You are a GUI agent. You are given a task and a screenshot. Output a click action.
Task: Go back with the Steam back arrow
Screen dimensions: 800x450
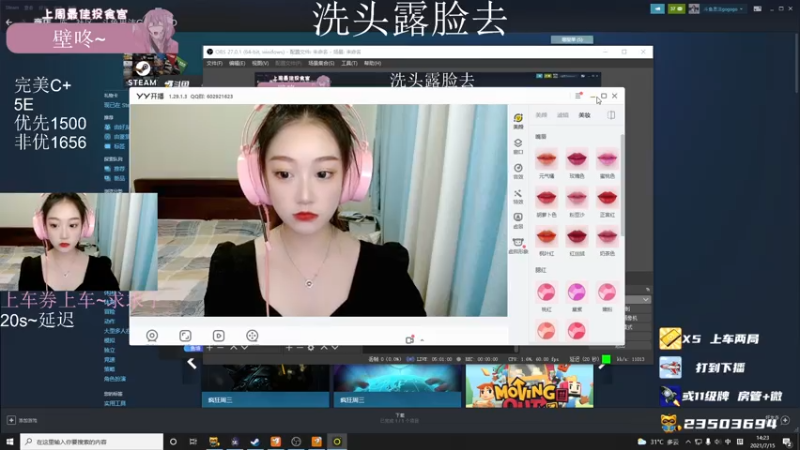point(9,22)
